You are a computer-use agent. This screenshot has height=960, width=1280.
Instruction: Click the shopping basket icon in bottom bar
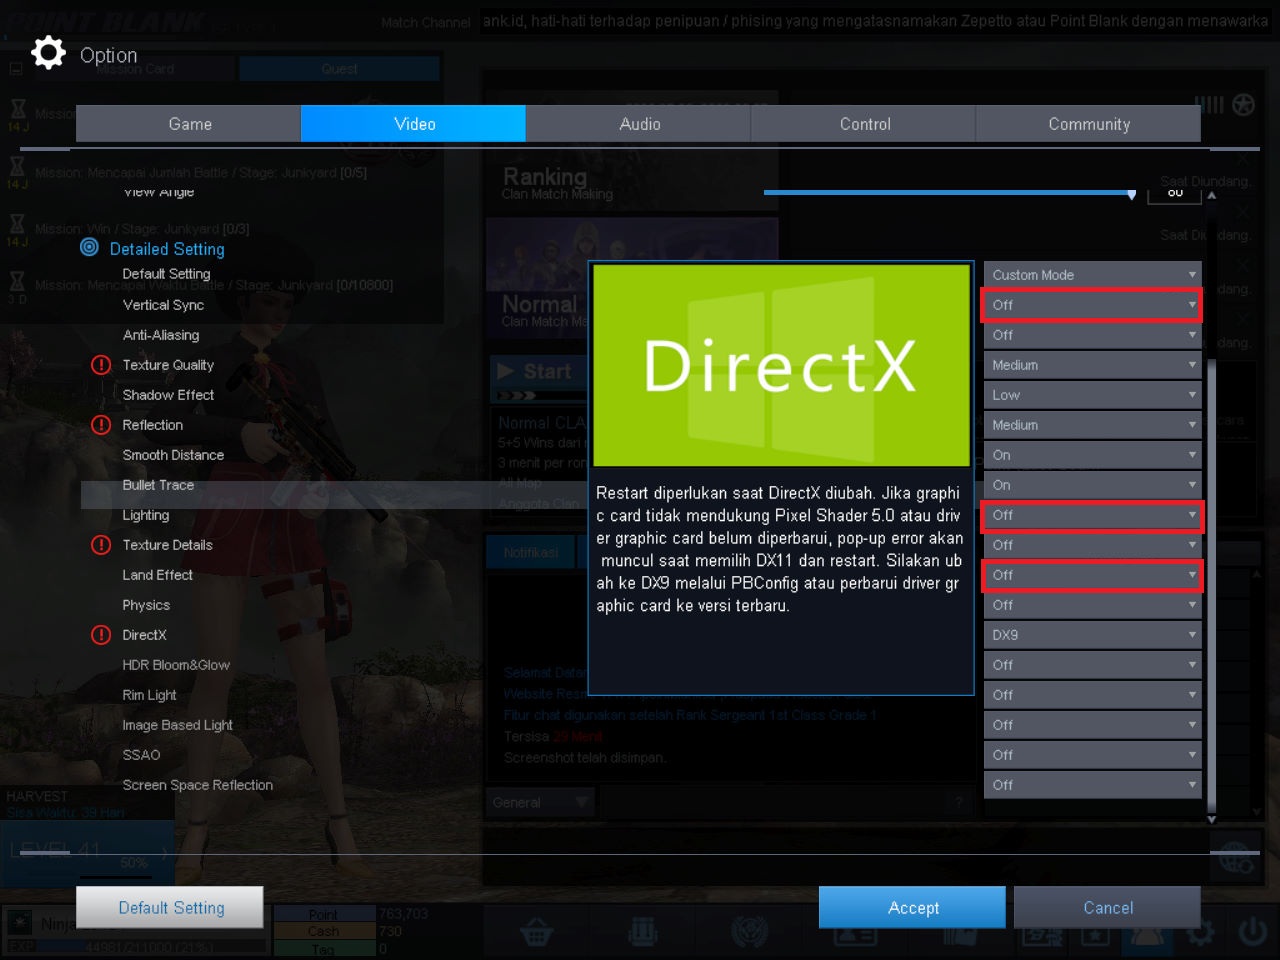point(537,934)
